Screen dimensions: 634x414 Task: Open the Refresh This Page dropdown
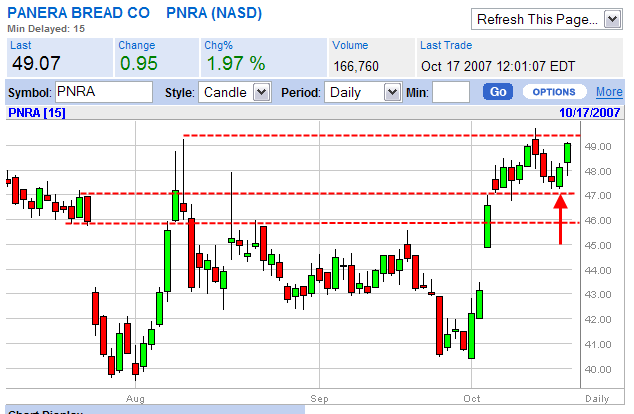coord(547,19)
